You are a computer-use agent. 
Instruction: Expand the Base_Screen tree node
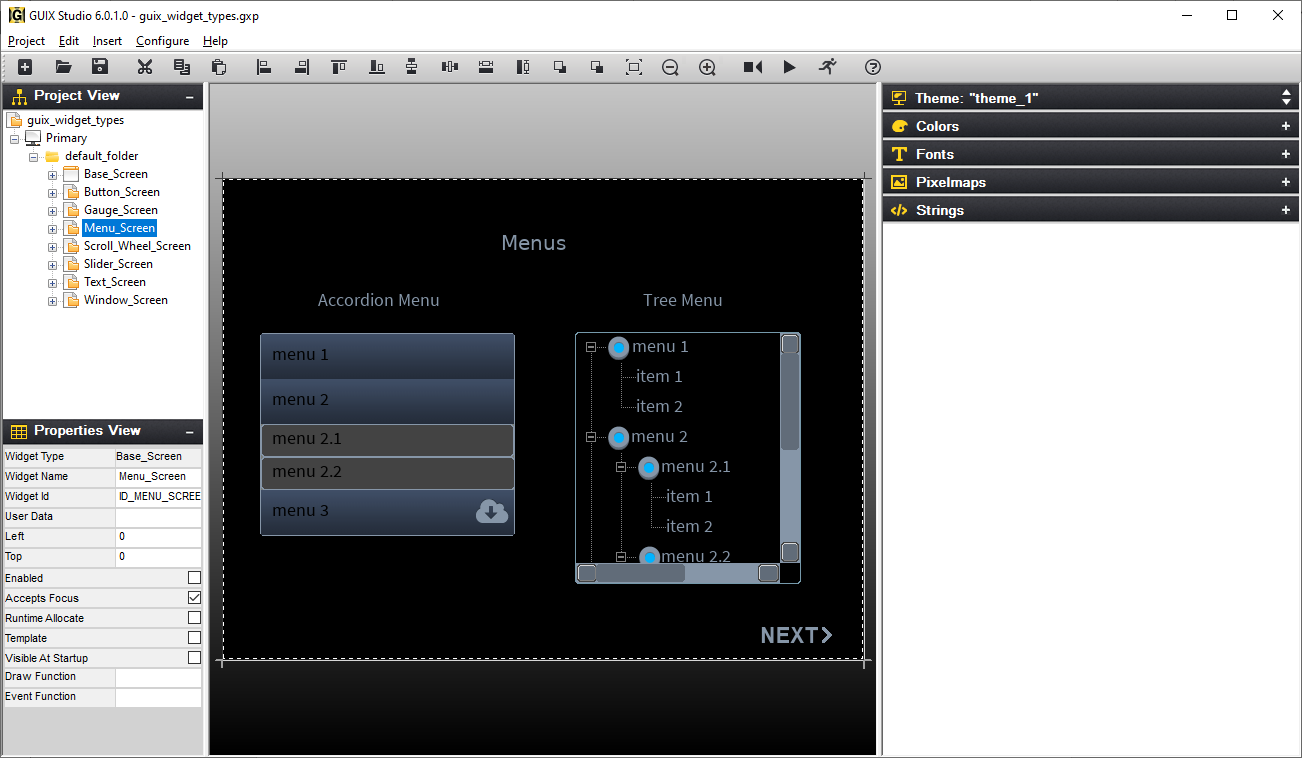(x=52, y=173)
